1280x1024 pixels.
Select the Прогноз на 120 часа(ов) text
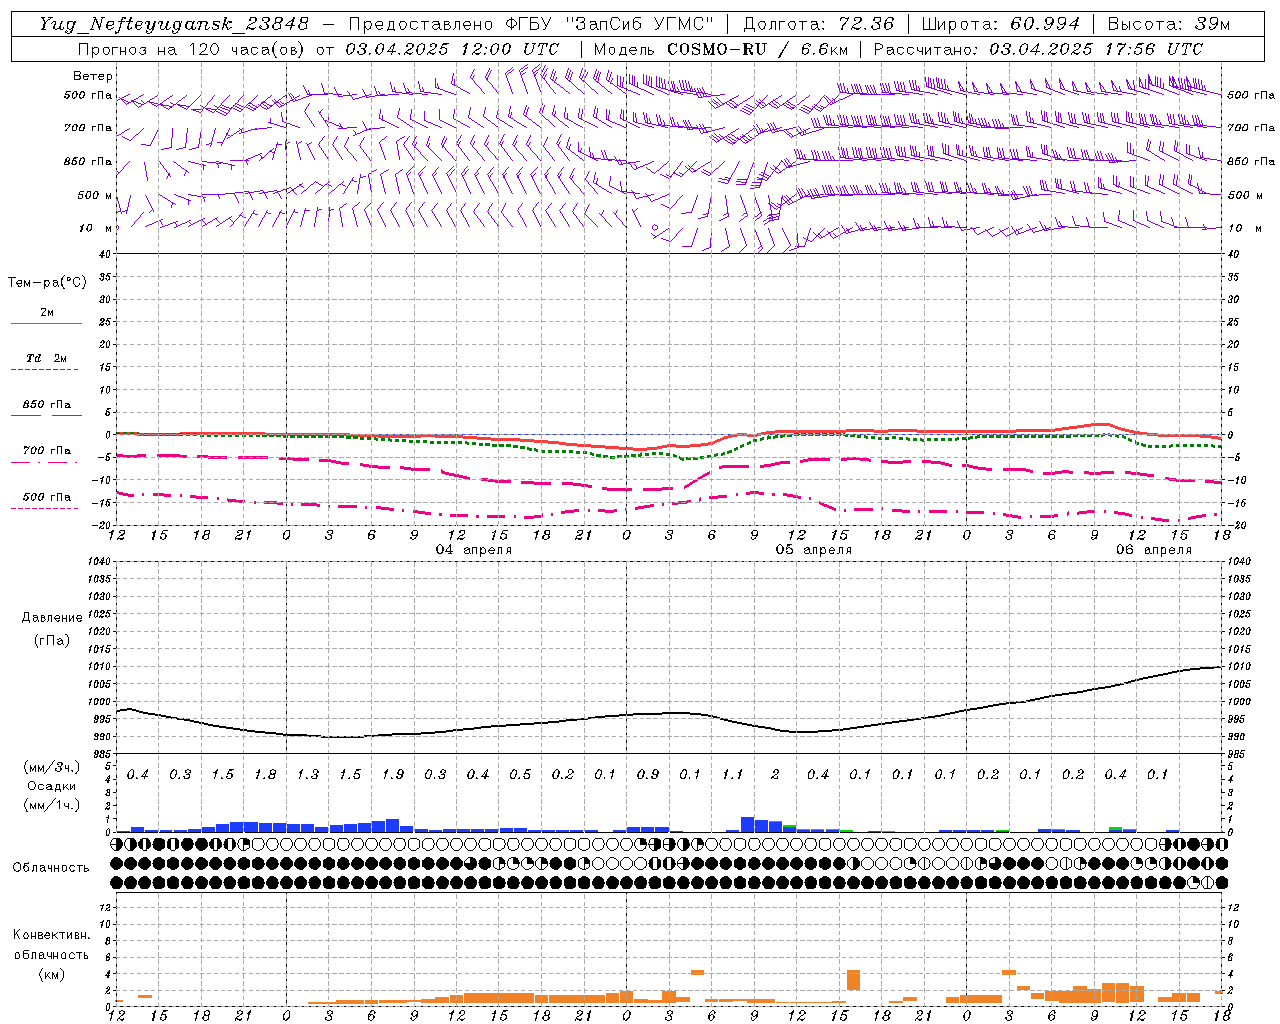pyautogui.click(x=190, y=49)
